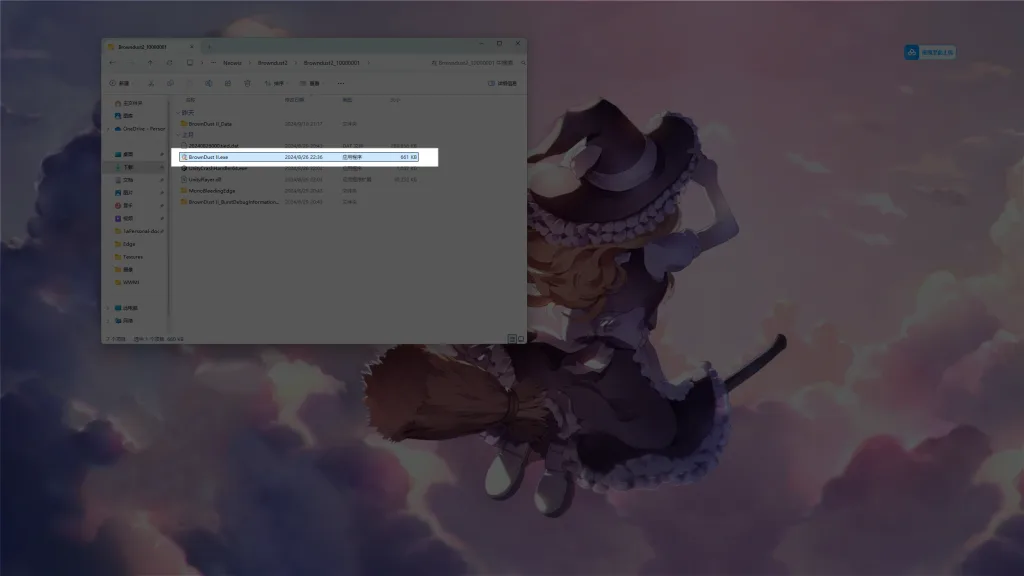
Task: Click the refresh icon in navigation bar
Action: 170,62
